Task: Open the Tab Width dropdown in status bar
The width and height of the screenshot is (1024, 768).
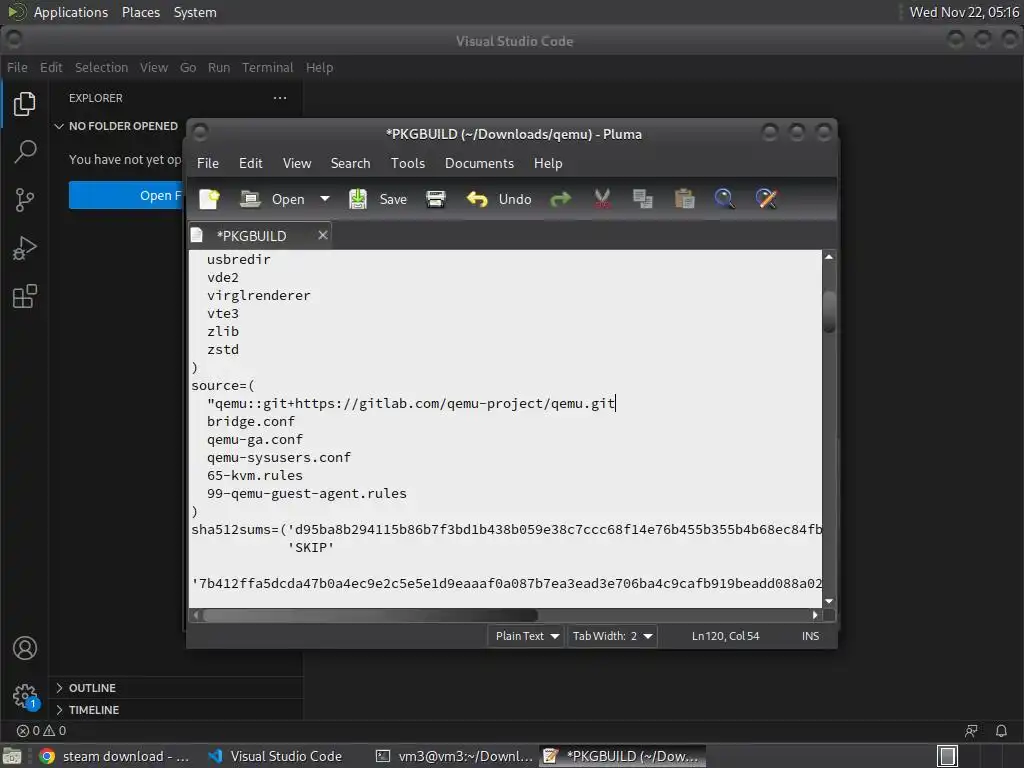Action: [611, 636]
